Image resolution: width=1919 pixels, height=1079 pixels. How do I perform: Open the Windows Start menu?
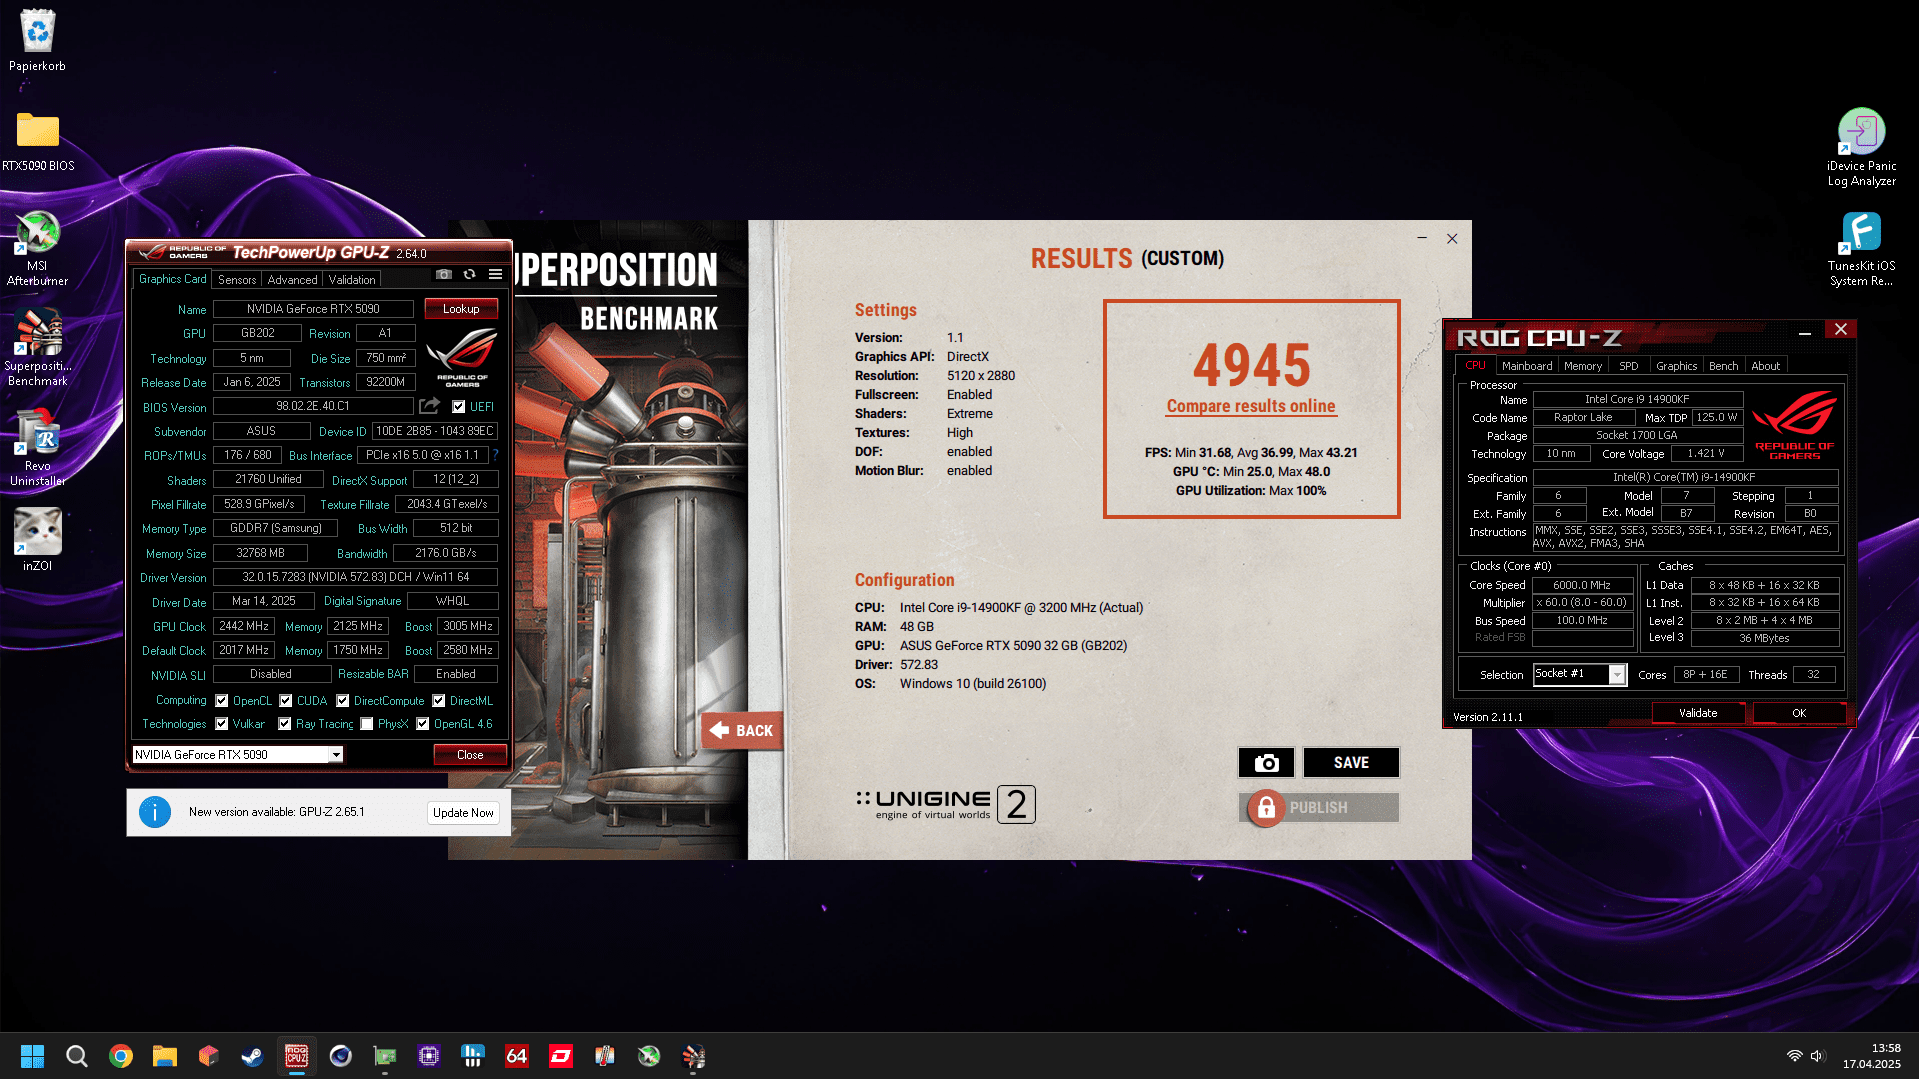(32, 1056)
